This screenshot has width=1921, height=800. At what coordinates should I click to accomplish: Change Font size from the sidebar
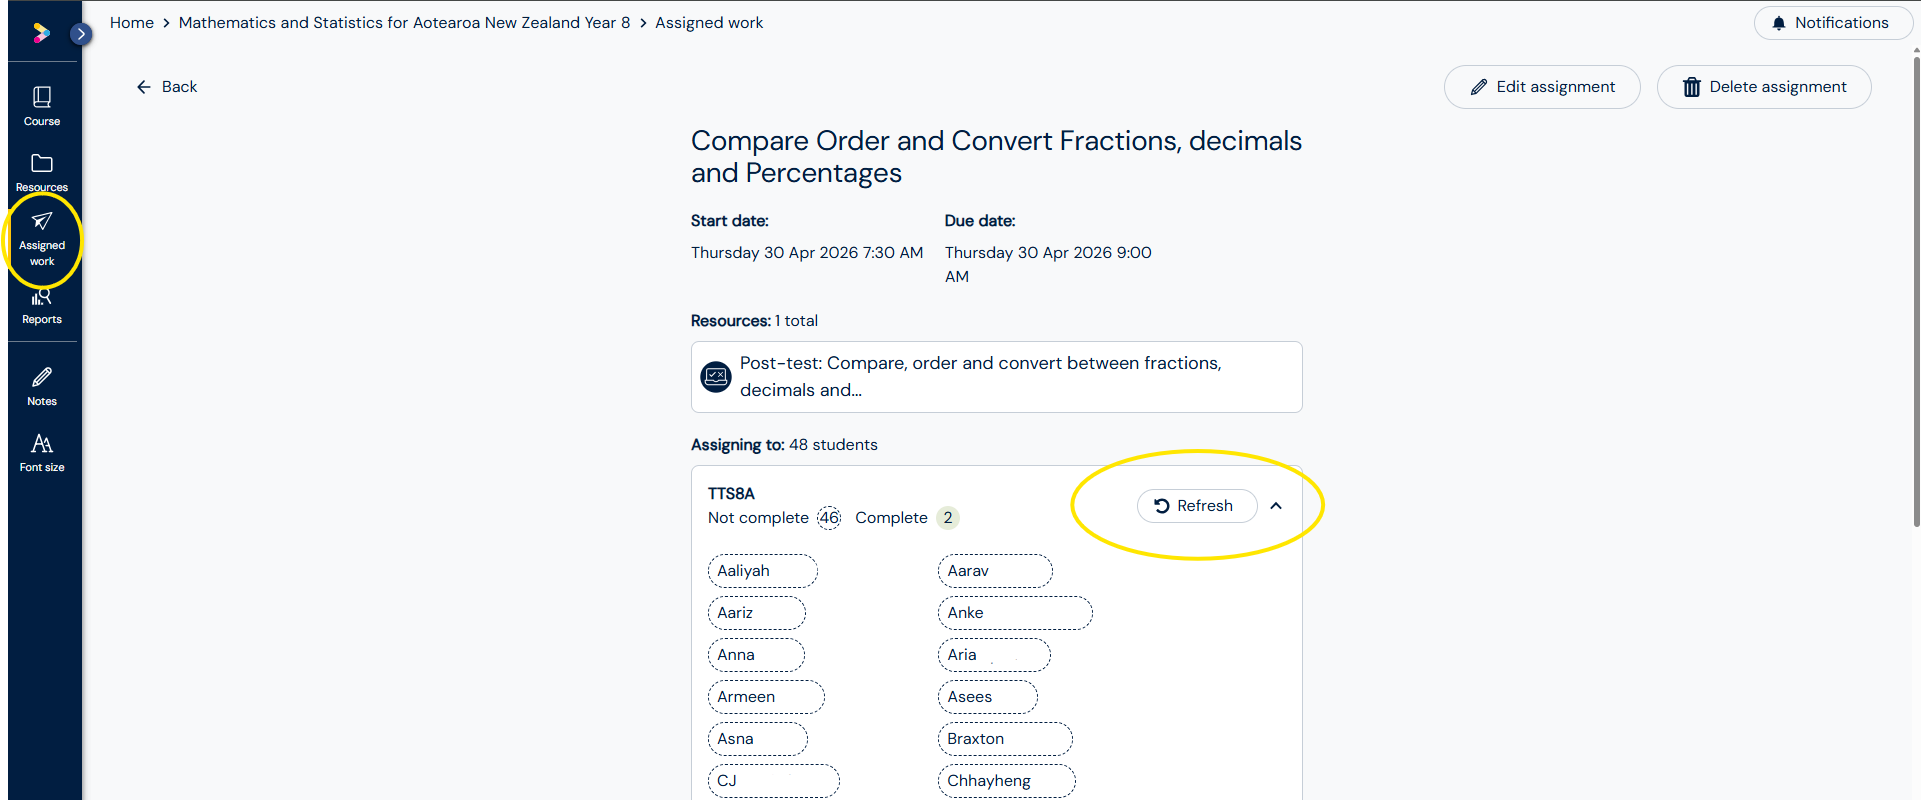[x=42, y=452]
